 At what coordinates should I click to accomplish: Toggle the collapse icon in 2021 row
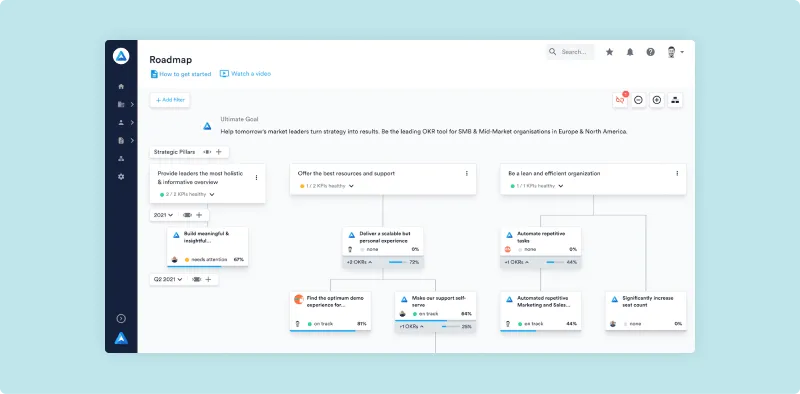pos(187,215)
